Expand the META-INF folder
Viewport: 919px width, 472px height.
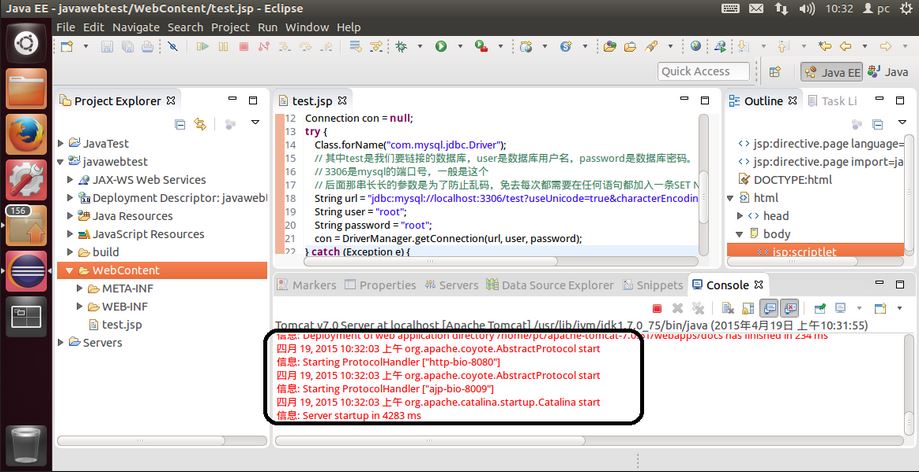pyautogui.click(x=80, y=288)
